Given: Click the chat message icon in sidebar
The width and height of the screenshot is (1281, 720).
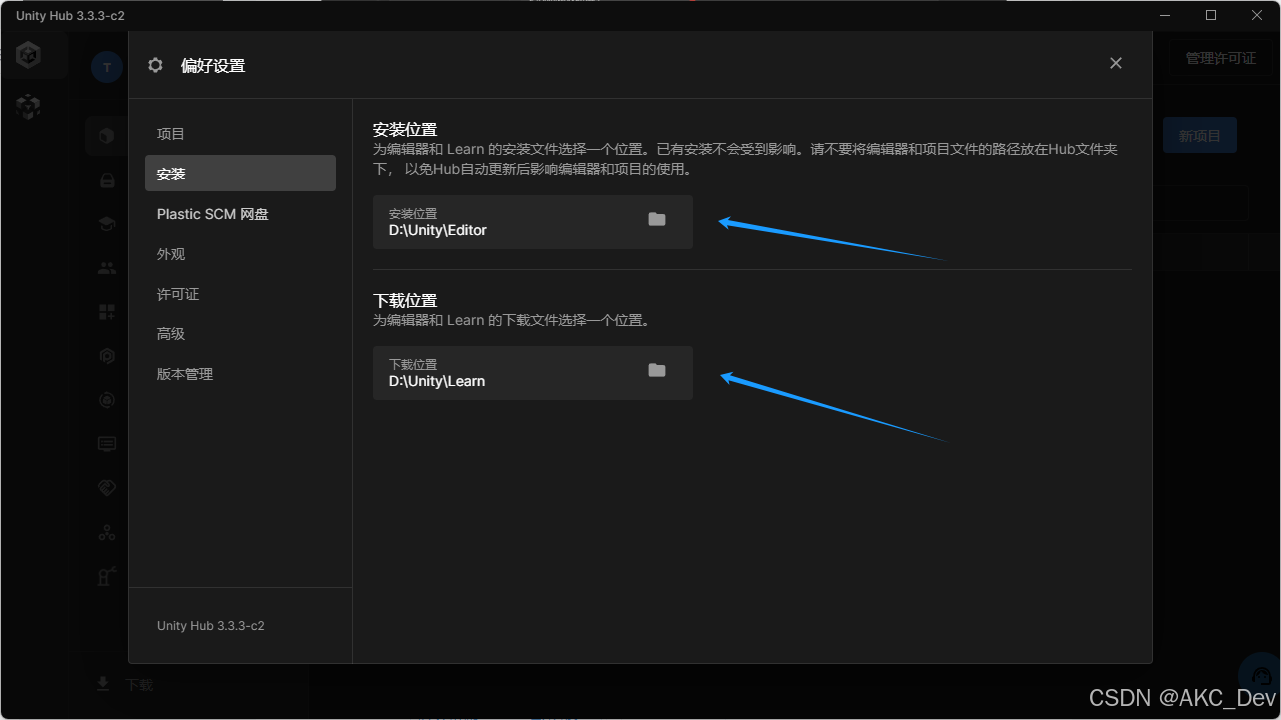Looking at the screenshot, I should click(107, 444).
